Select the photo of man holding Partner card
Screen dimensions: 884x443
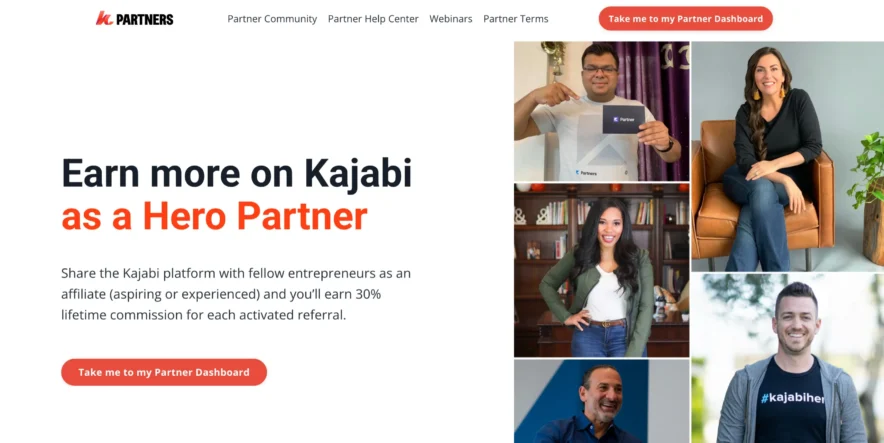point(602,111)
